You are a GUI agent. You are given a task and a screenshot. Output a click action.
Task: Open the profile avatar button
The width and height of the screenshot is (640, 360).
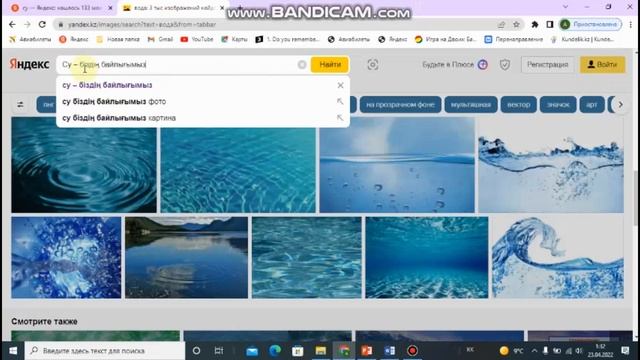(591, 24)
